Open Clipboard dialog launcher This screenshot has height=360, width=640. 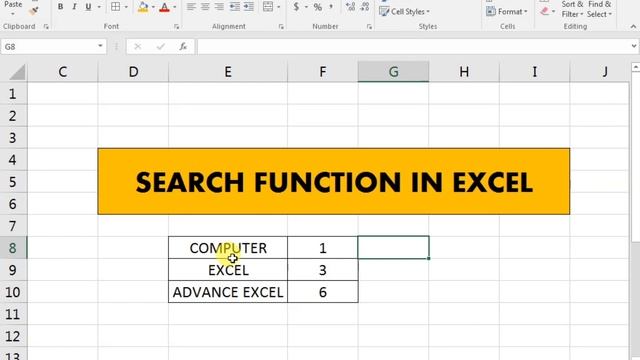coord(46,27)
